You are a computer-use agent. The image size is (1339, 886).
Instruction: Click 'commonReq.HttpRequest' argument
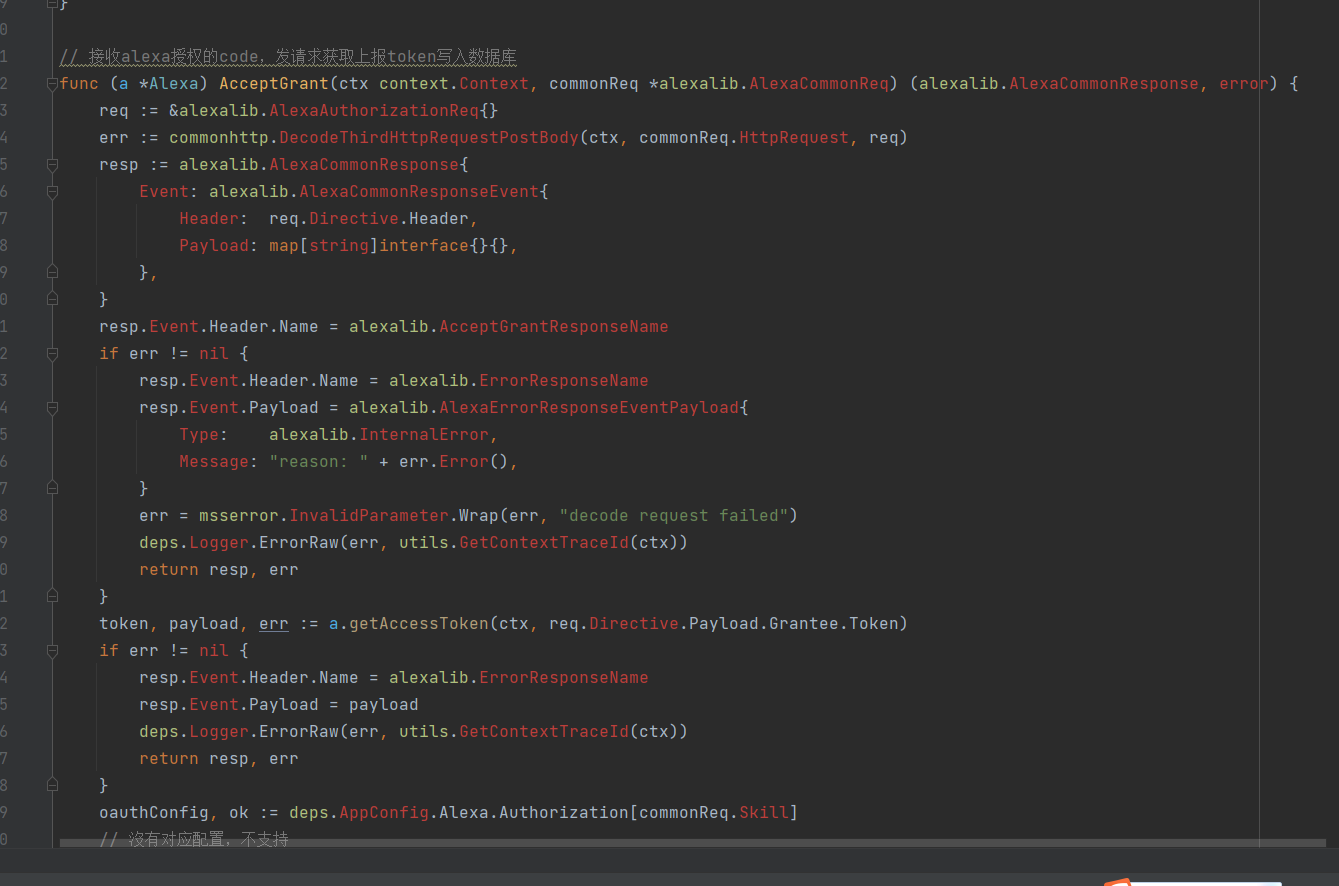pyautogui.click(x=744, y=138)
